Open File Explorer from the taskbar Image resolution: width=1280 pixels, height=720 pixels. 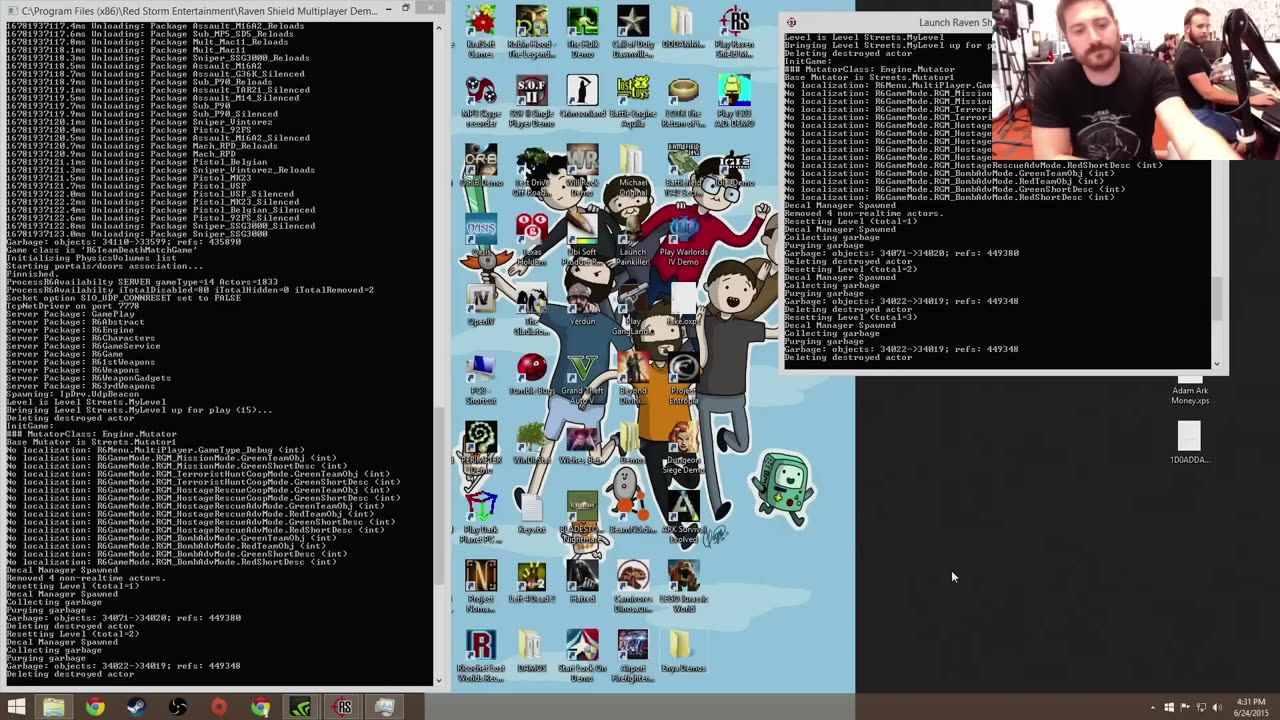54,707
